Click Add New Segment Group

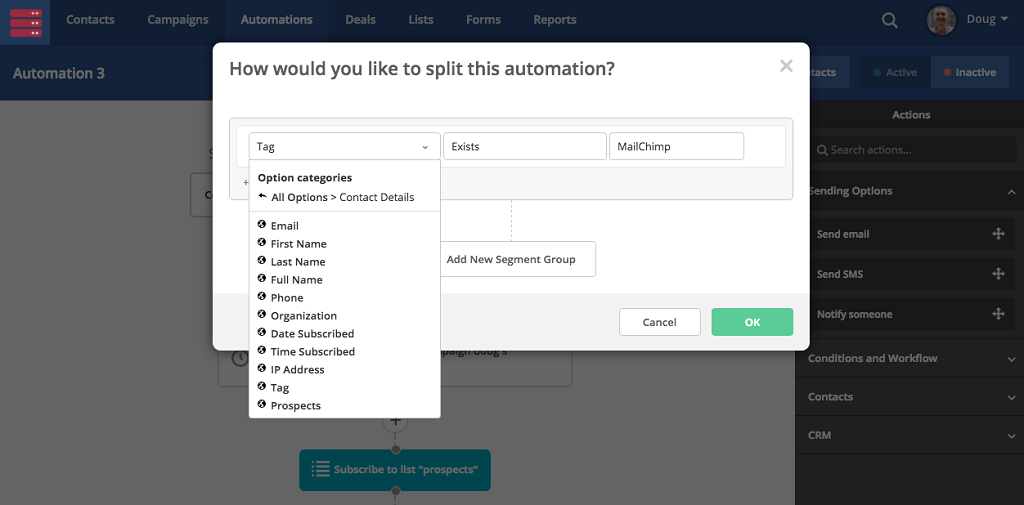511,259
